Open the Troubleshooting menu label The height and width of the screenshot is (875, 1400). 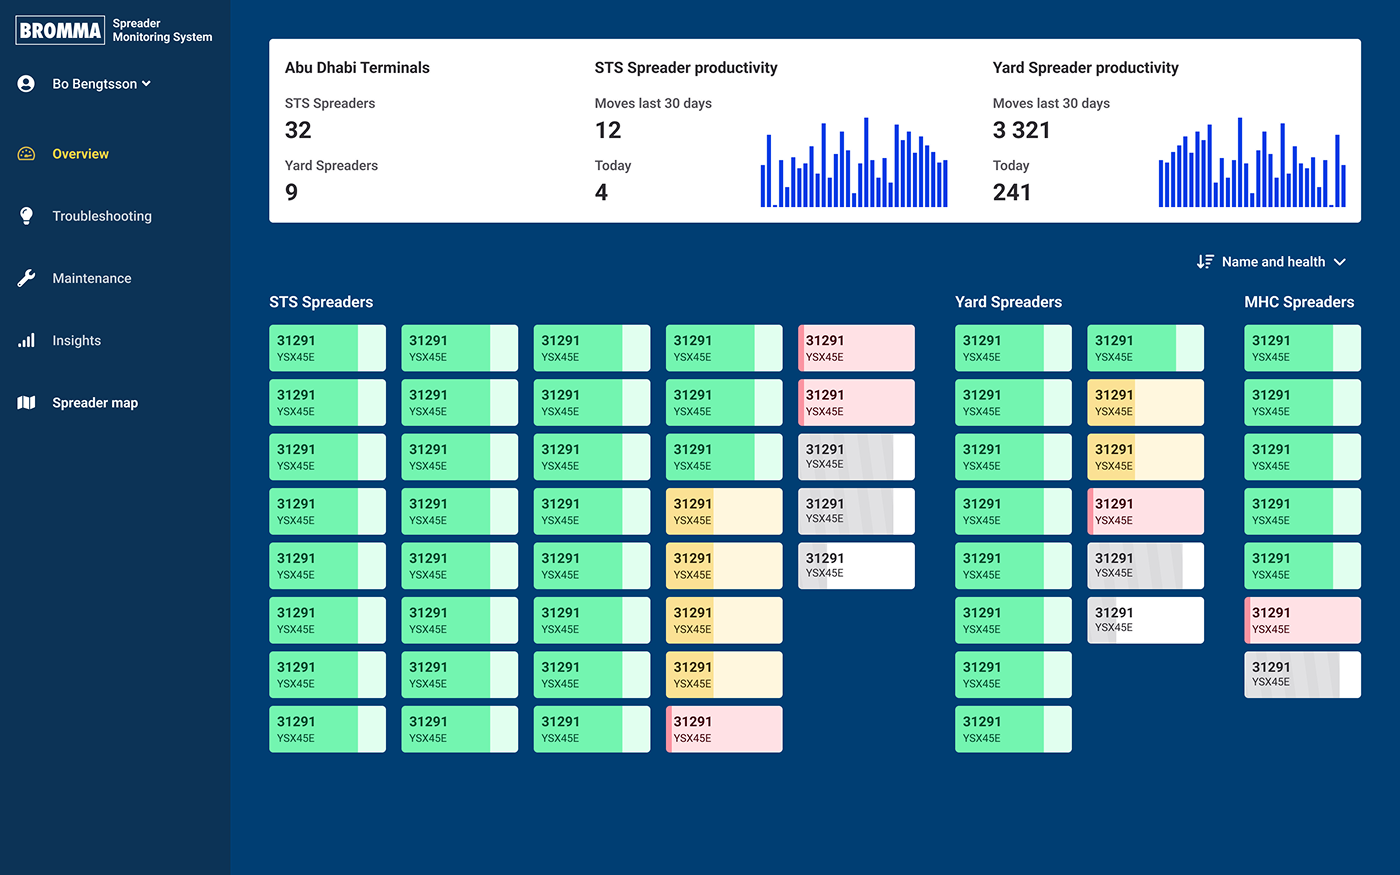102,216
